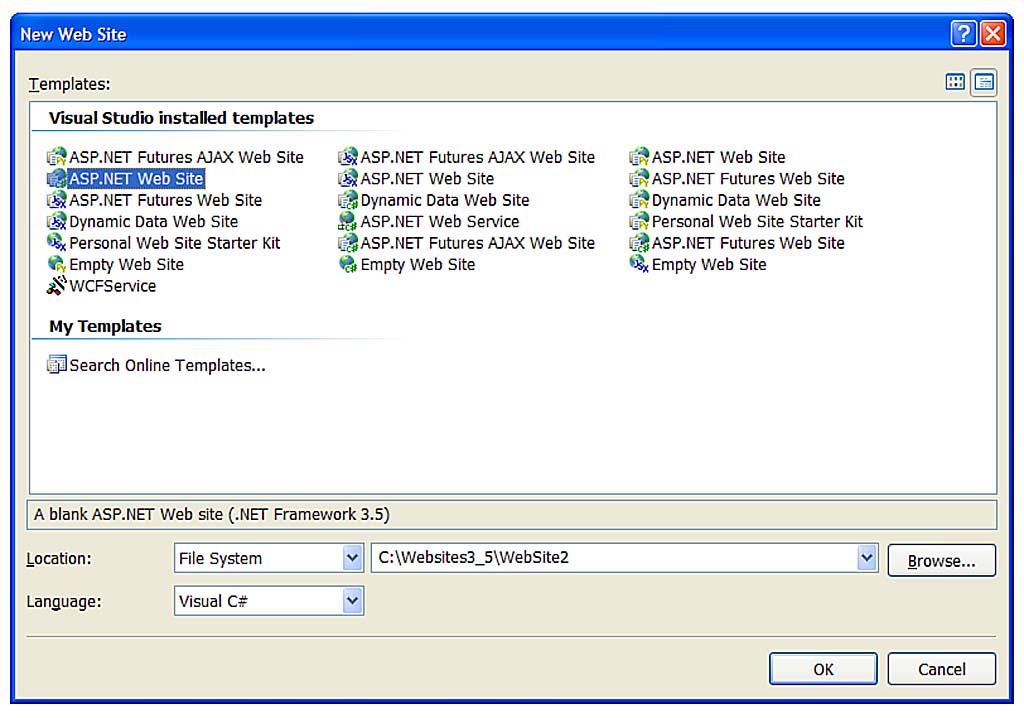Expand the website path history dropdown arrow
This screenshot has width=1024, height=718.
(867, 557)
